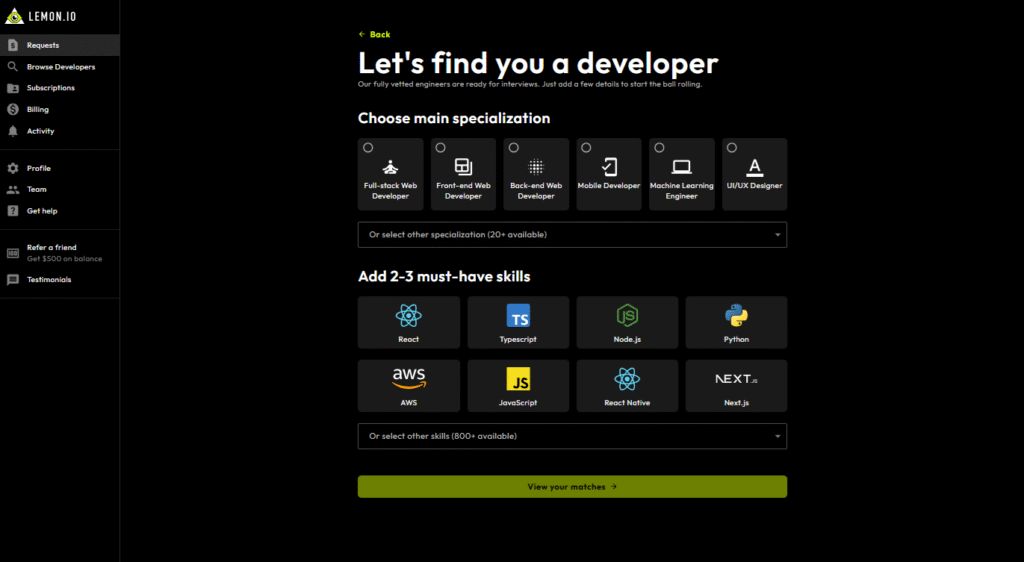Select the React skill icon

coord(408,317)
